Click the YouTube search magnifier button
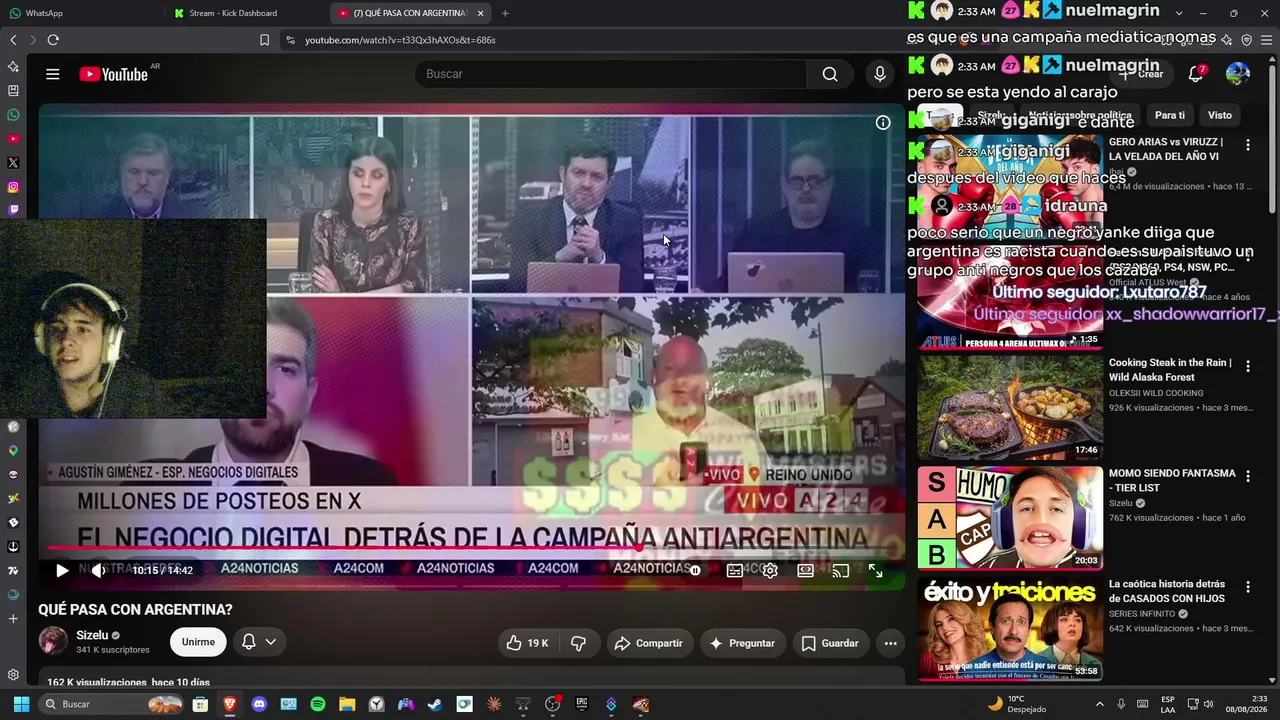The width and height of the screenshot is (1280, 720). tap(830, 74)
